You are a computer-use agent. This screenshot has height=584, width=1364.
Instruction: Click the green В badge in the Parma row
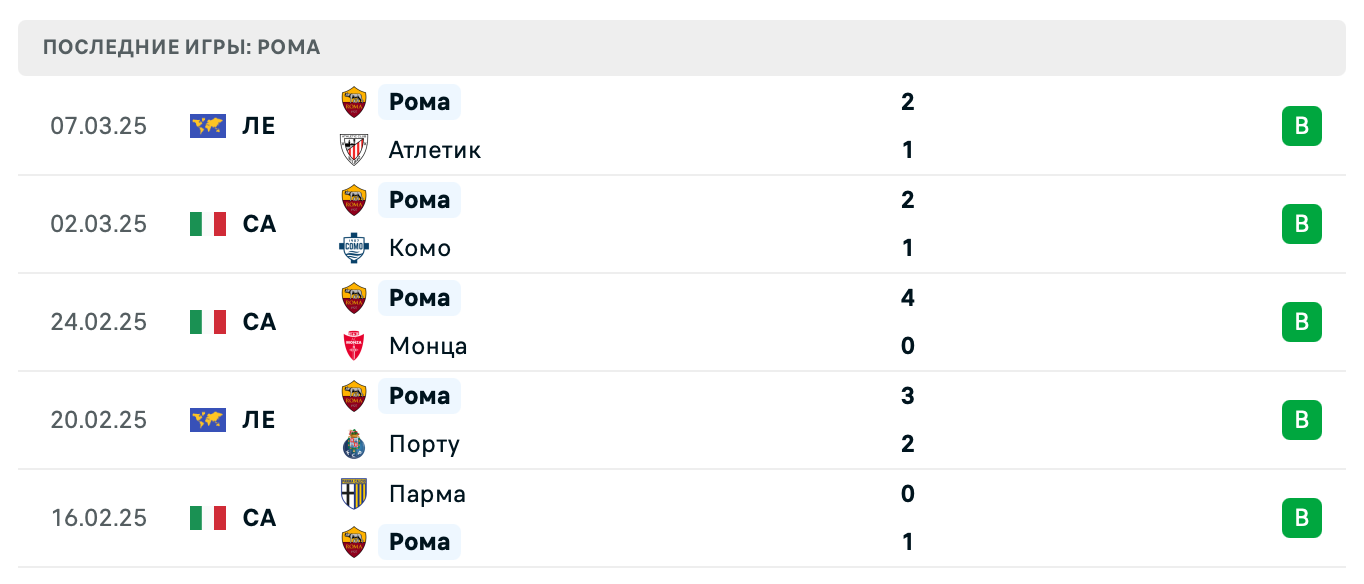[1301, 518]
